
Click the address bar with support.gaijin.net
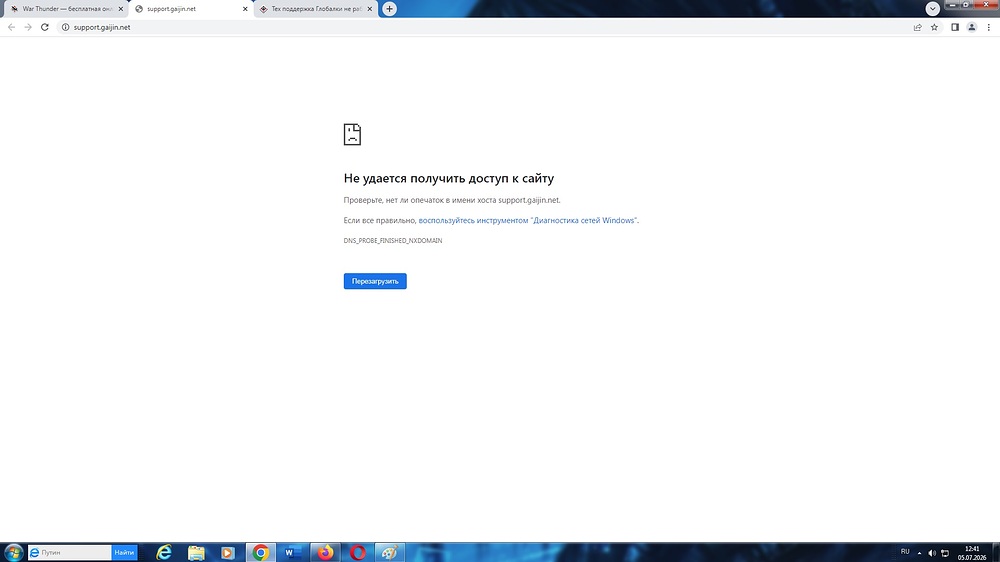pos(485,27)
